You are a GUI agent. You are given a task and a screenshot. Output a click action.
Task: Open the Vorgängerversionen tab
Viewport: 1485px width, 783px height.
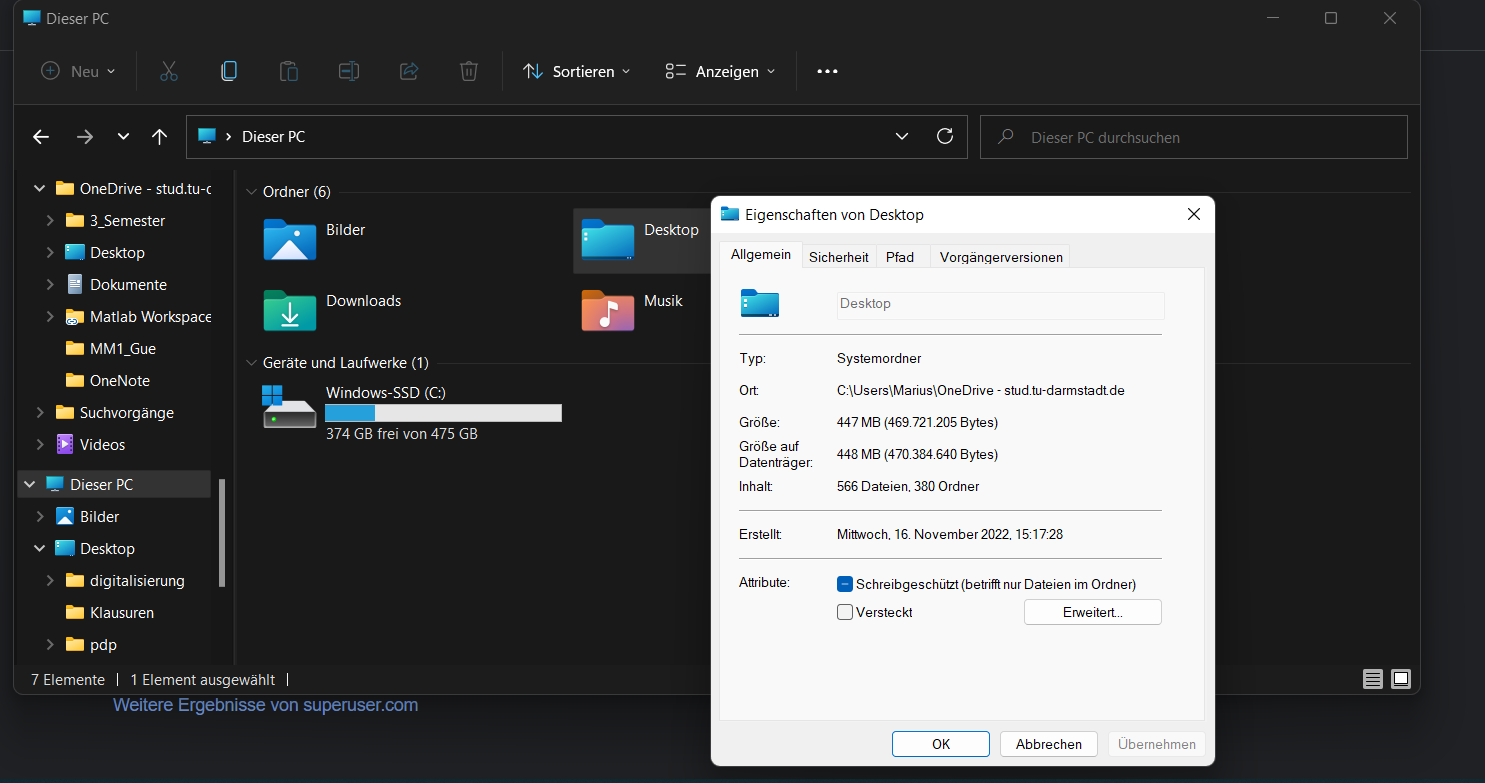pyautogui.click(x=1000, y=257)
